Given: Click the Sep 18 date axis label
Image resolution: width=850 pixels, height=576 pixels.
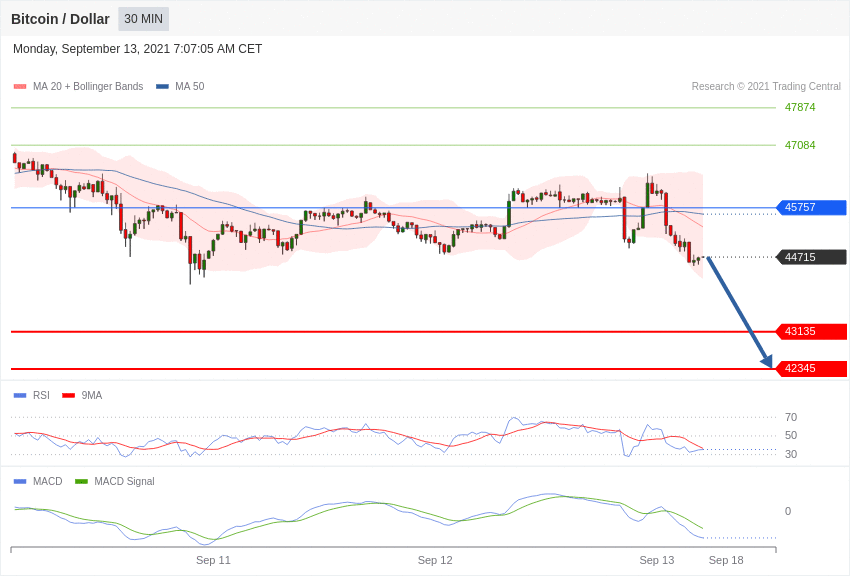Looking at the screenshot, I should point(726,560).
